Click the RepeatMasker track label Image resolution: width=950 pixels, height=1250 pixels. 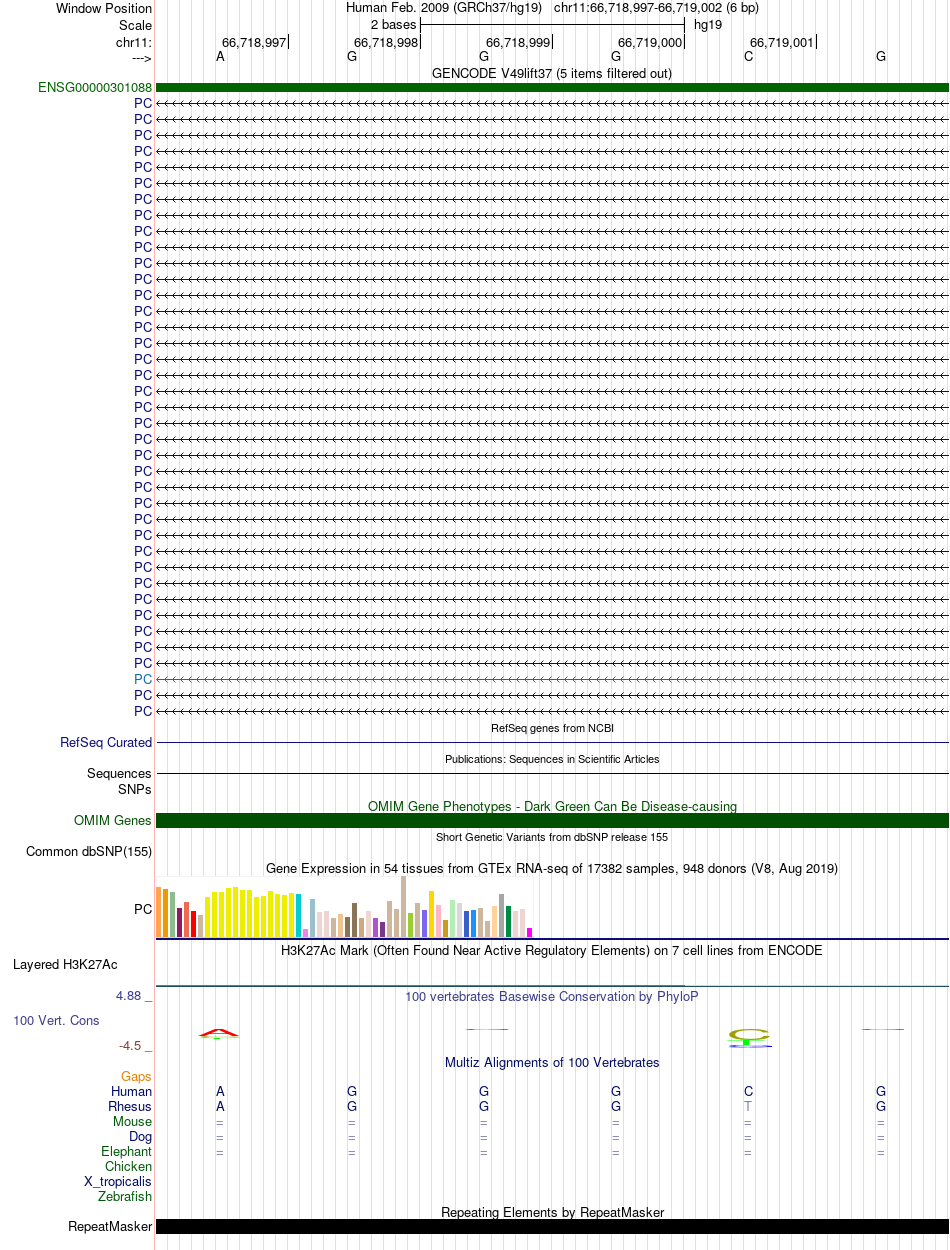pyautogui.click(x=110, y=1226)
